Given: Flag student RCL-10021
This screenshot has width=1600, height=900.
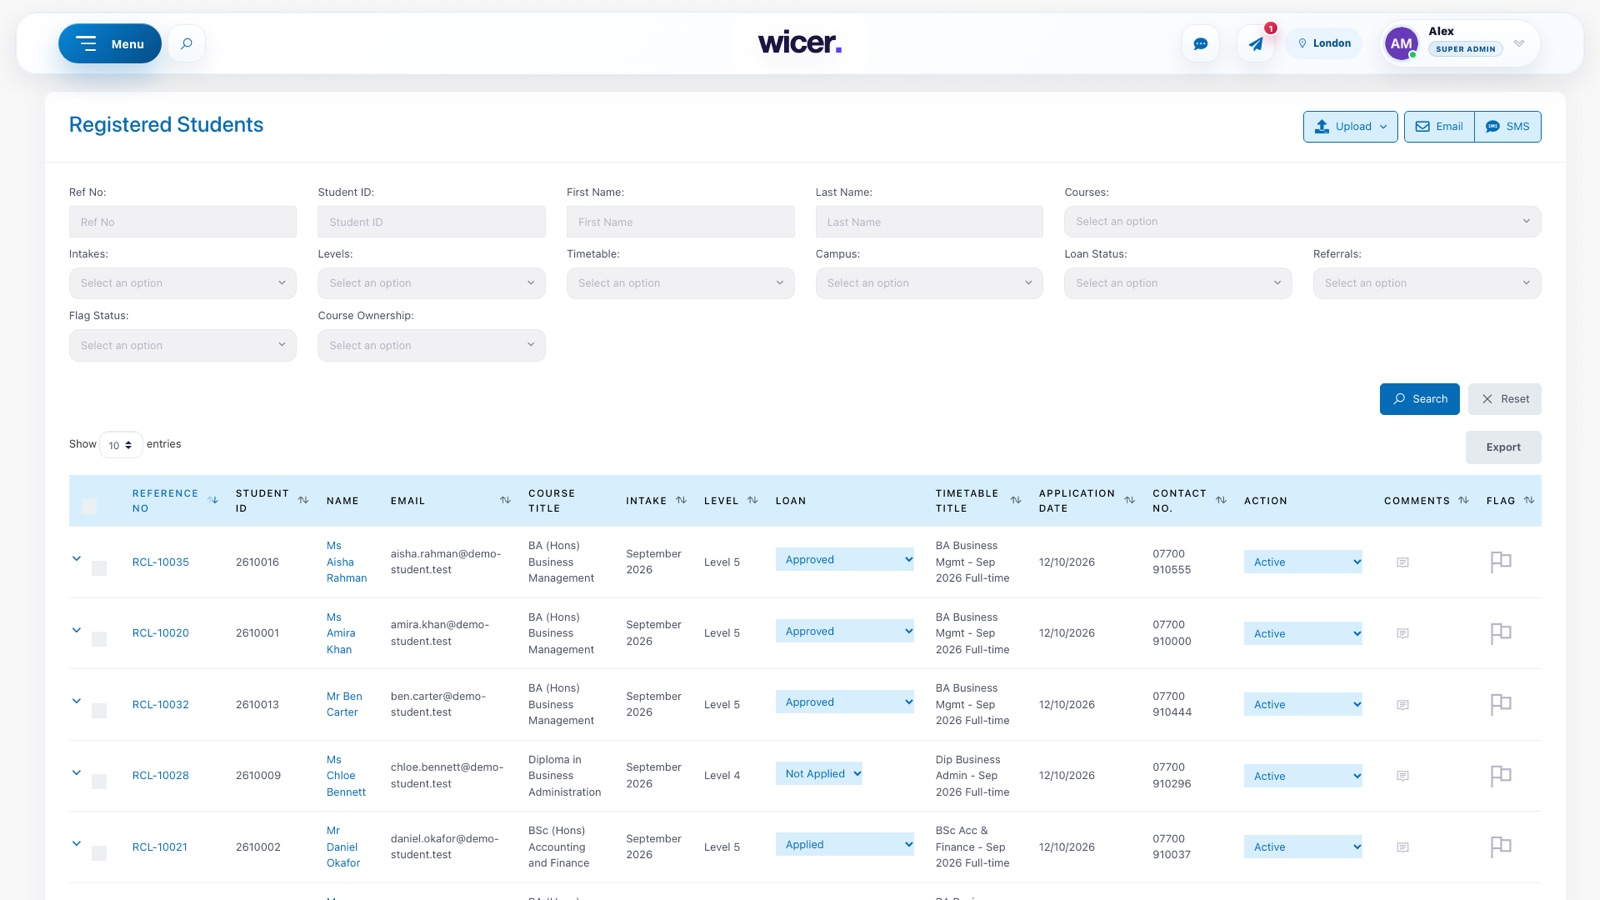Looking at the screenshot, I should 1500,847.
